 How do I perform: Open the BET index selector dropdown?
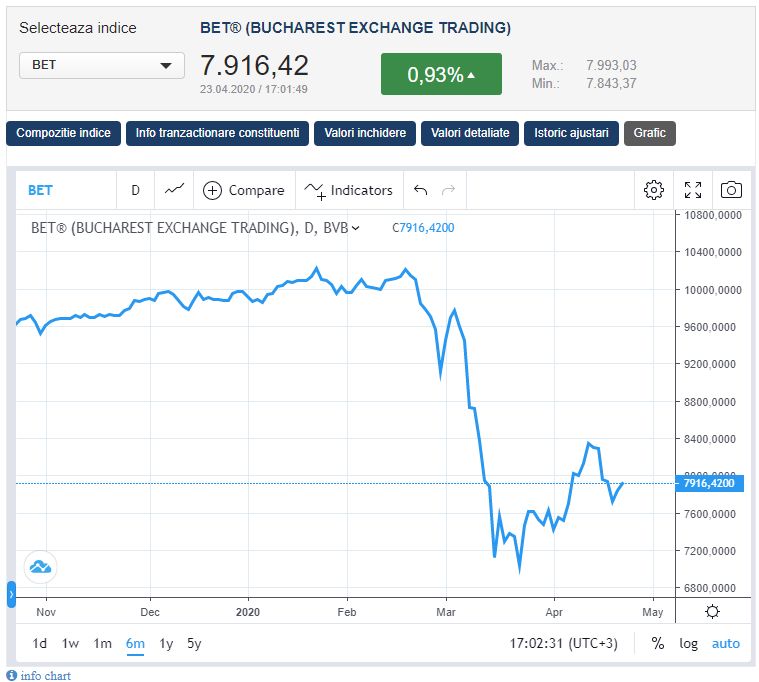[102, 65]
